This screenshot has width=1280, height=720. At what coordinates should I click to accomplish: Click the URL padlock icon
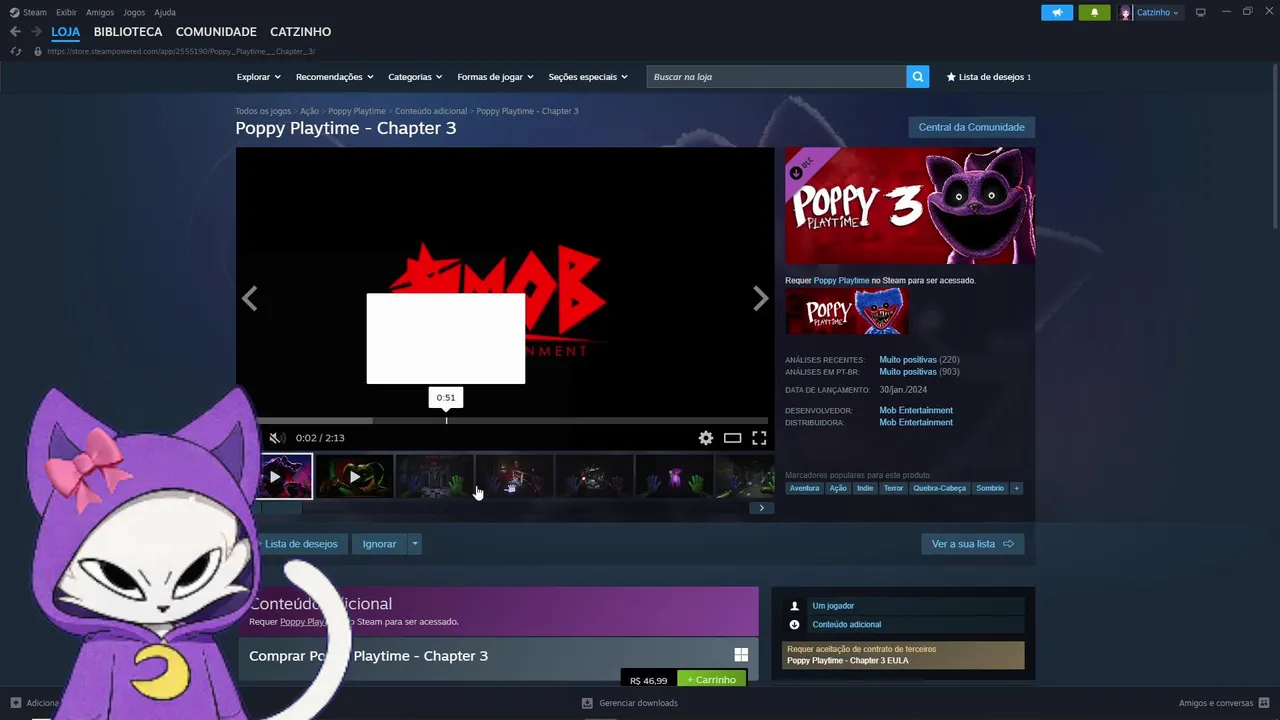click(37, 51)
